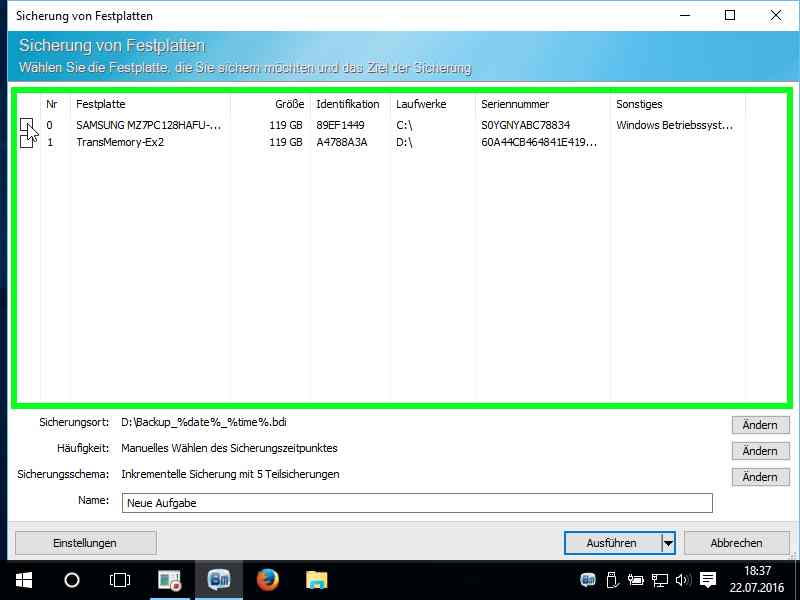Click the D:\ drive cell

tap(404, 142)
